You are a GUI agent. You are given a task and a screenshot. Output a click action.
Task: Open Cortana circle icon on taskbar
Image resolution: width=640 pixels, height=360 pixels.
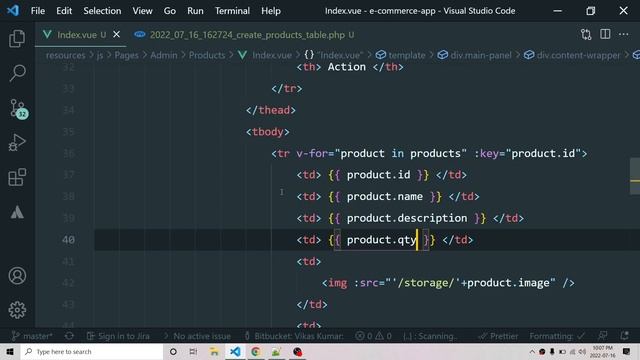(173, 351)
